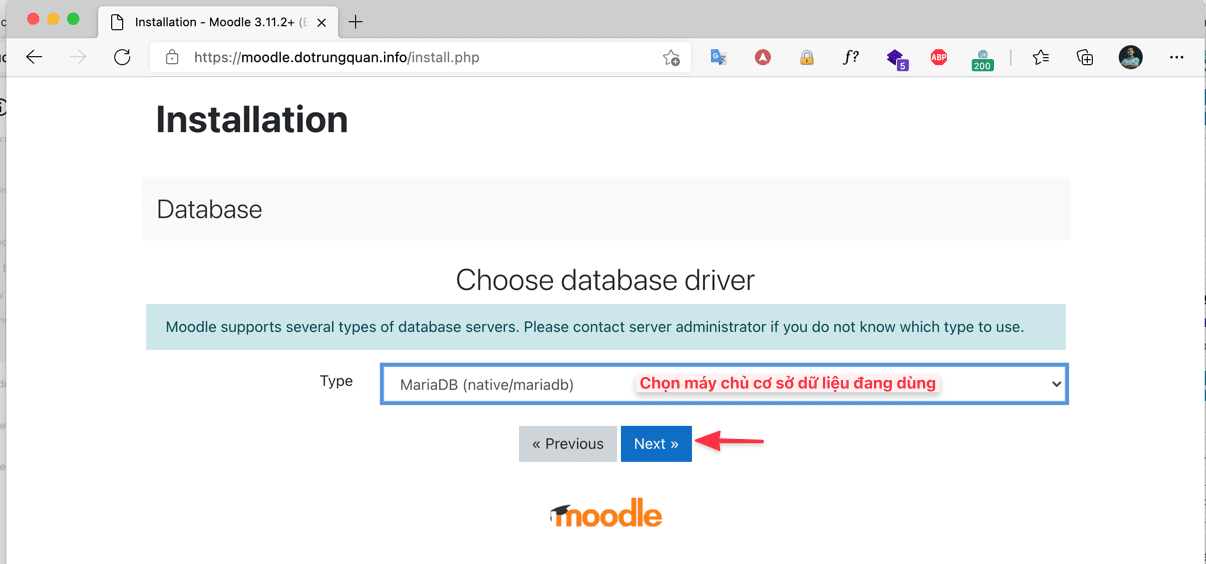Image resolution: width=1206 pixels, height=564 pixels.
Task: Open the Collections panel
Action: tap(1085, 57)
